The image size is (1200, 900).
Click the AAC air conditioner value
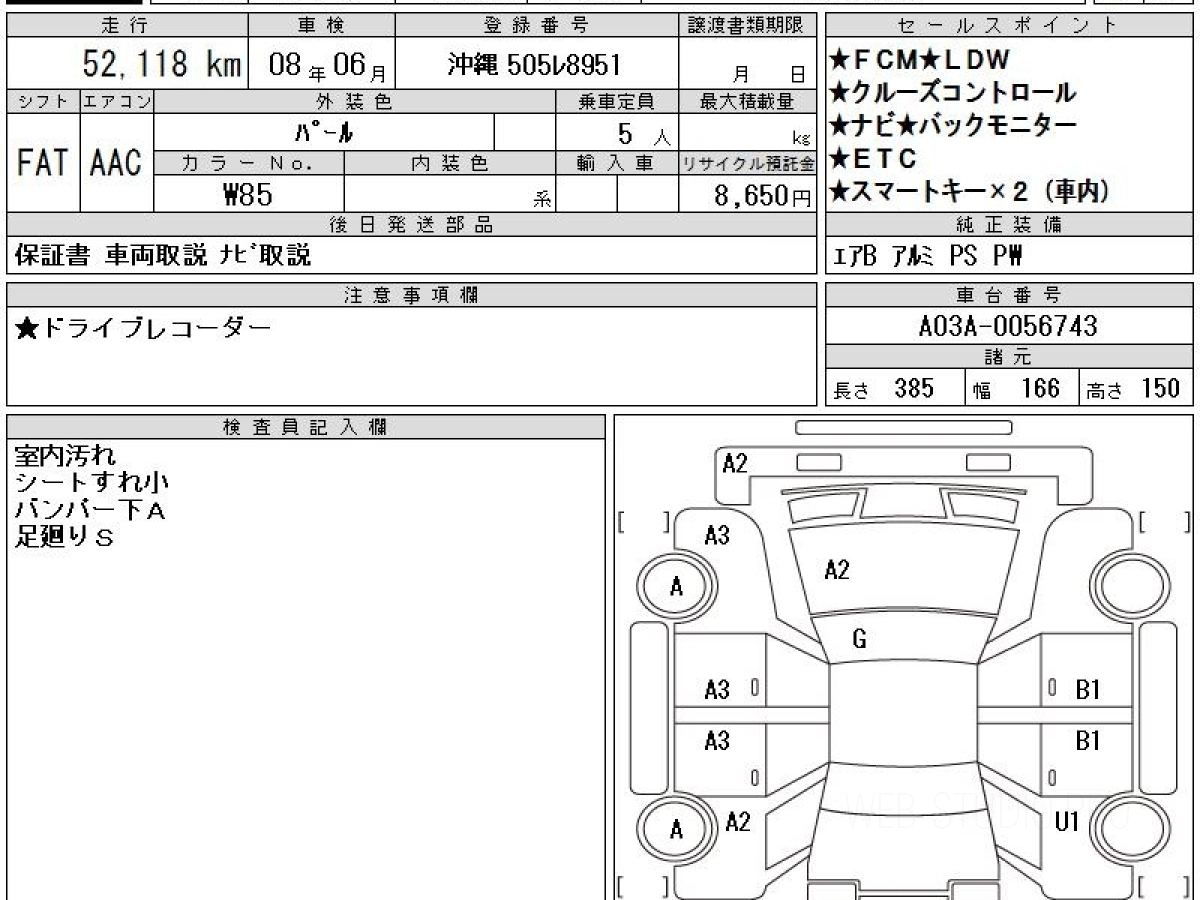[x=116, y=164]
